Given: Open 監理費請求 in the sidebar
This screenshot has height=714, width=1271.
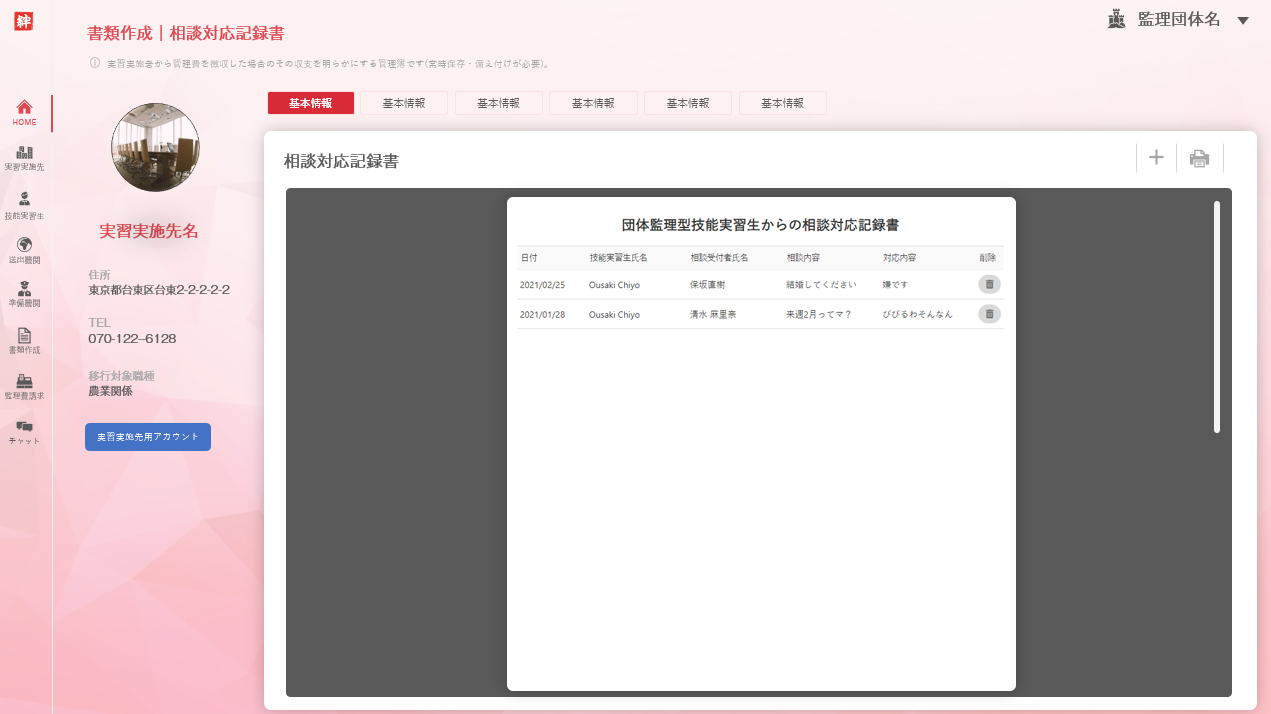Looking at the screenshot, I should click(x=25, y=386).
